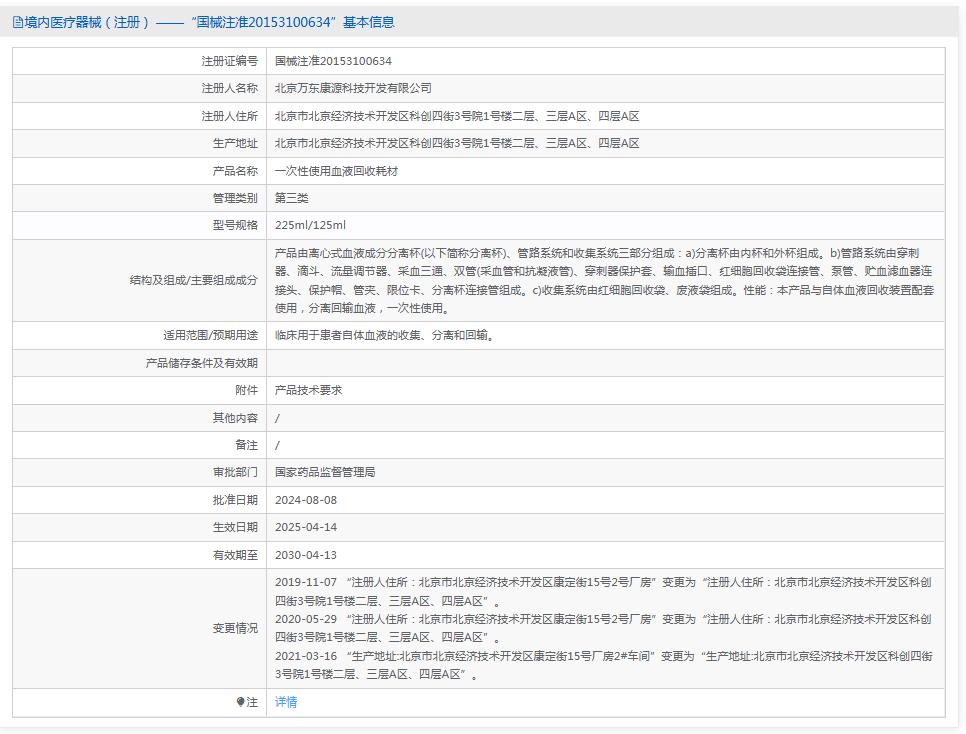966x734 pixels.
Task: Click the bulb icon beside 注
Action: (x=240, y=702)
